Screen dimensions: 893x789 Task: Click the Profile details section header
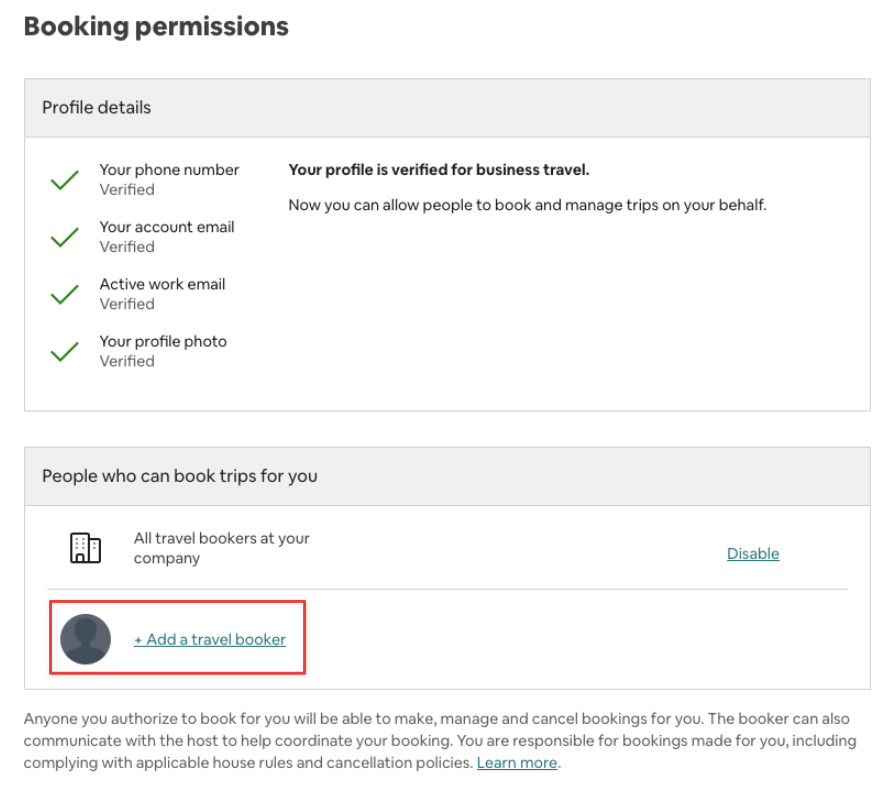(x=447, y=108)
